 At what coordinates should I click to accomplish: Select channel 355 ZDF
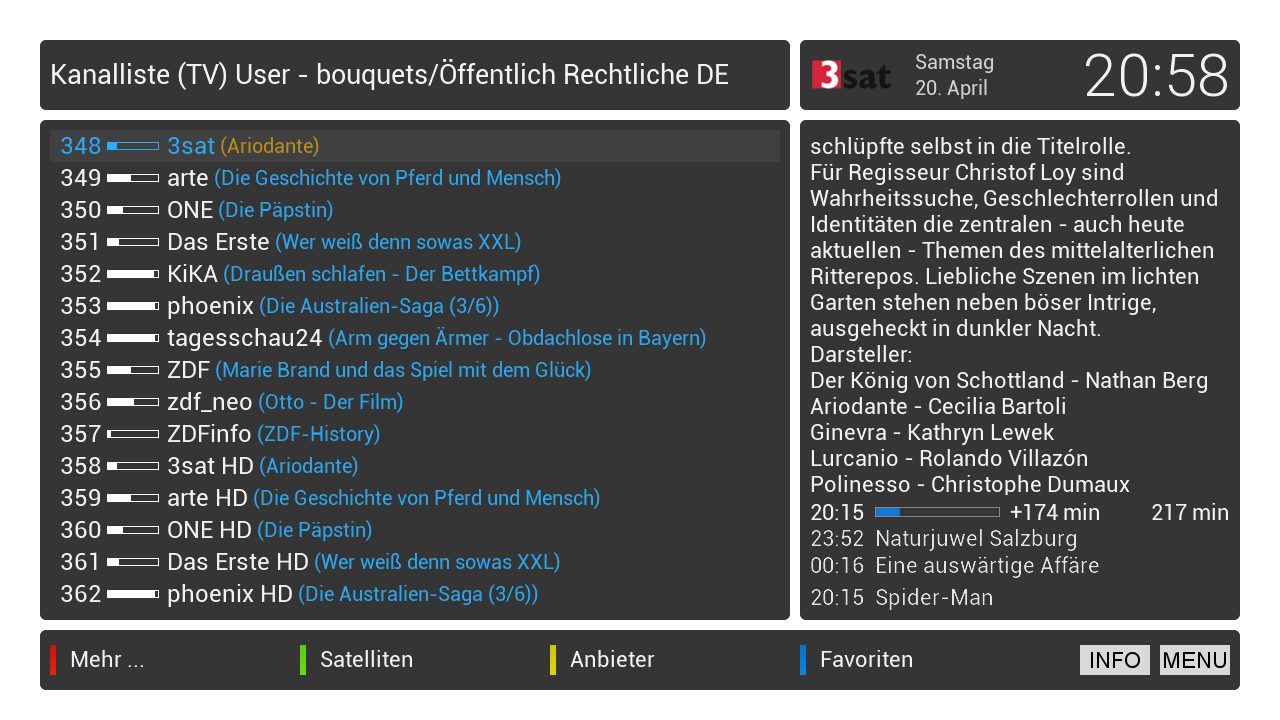point(415,370)
